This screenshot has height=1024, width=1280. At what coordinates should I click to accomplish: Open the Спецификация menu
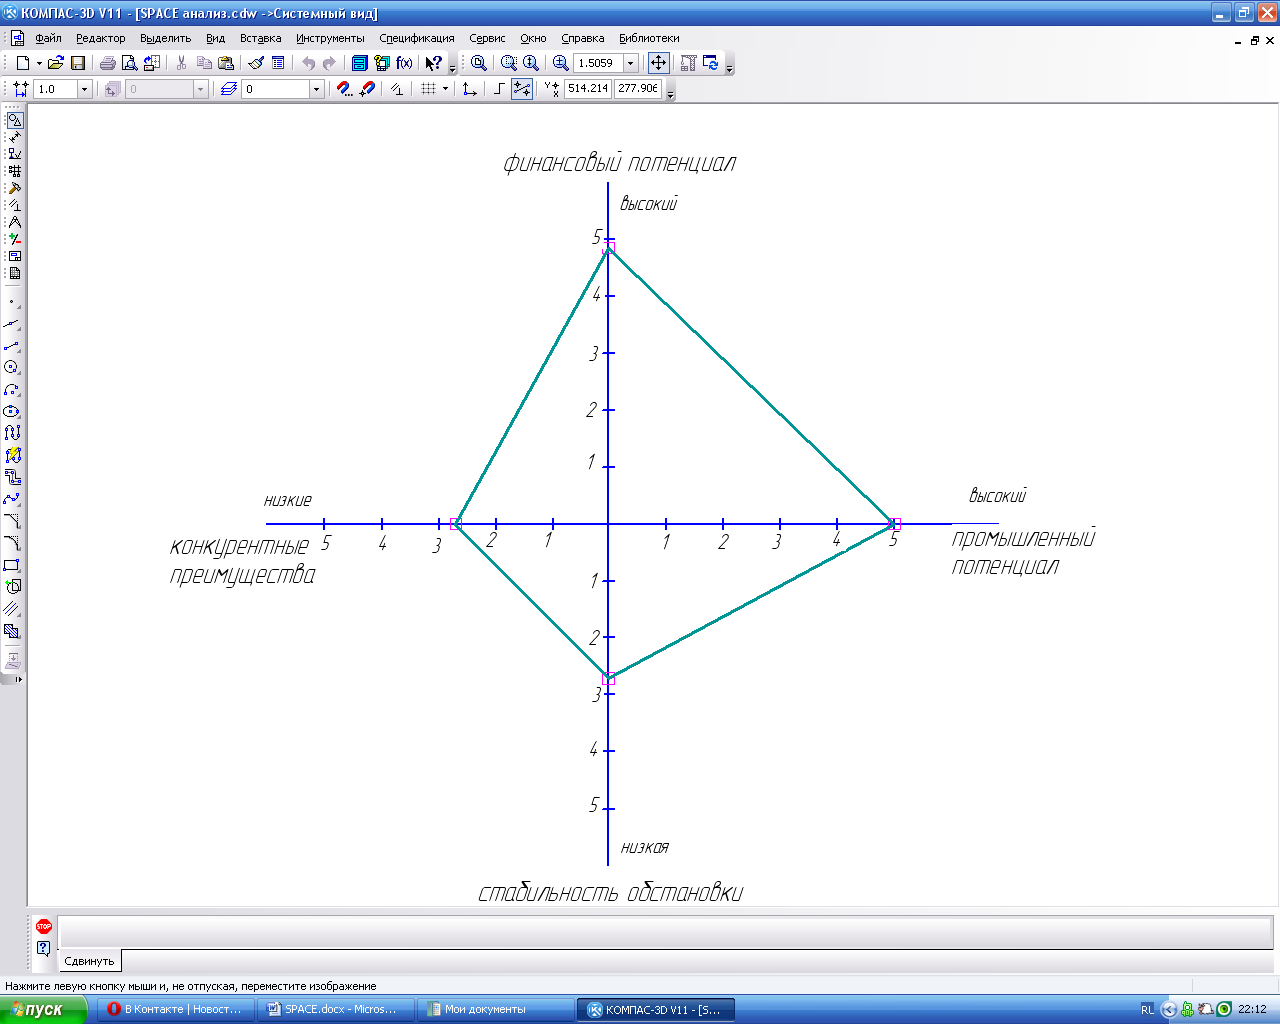coord(417,38)
